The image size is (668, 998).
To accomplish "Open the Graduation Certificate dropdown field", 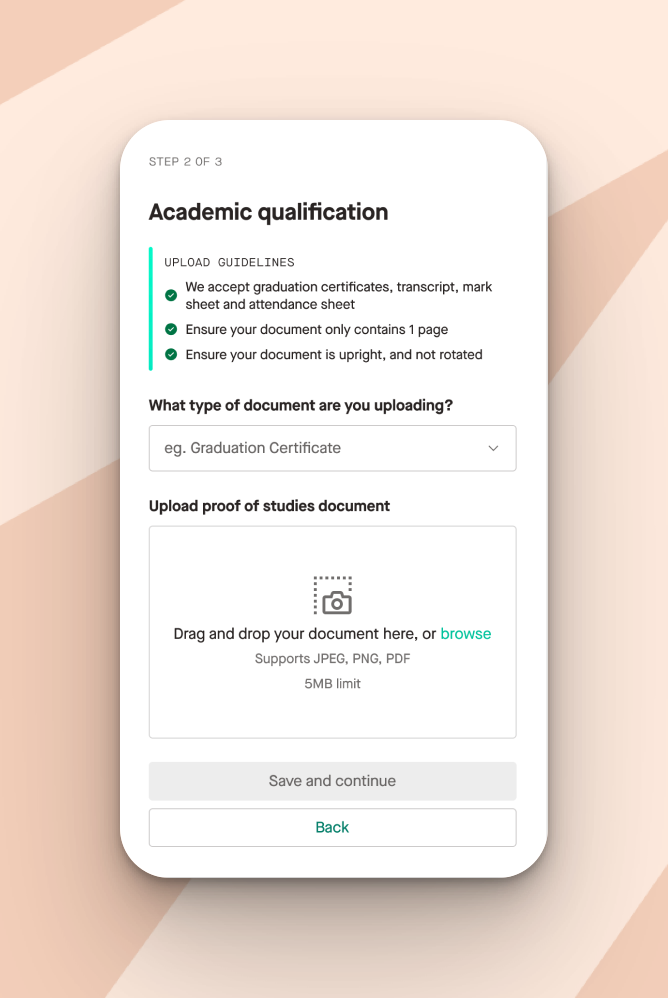I will [x=333, y=448].
